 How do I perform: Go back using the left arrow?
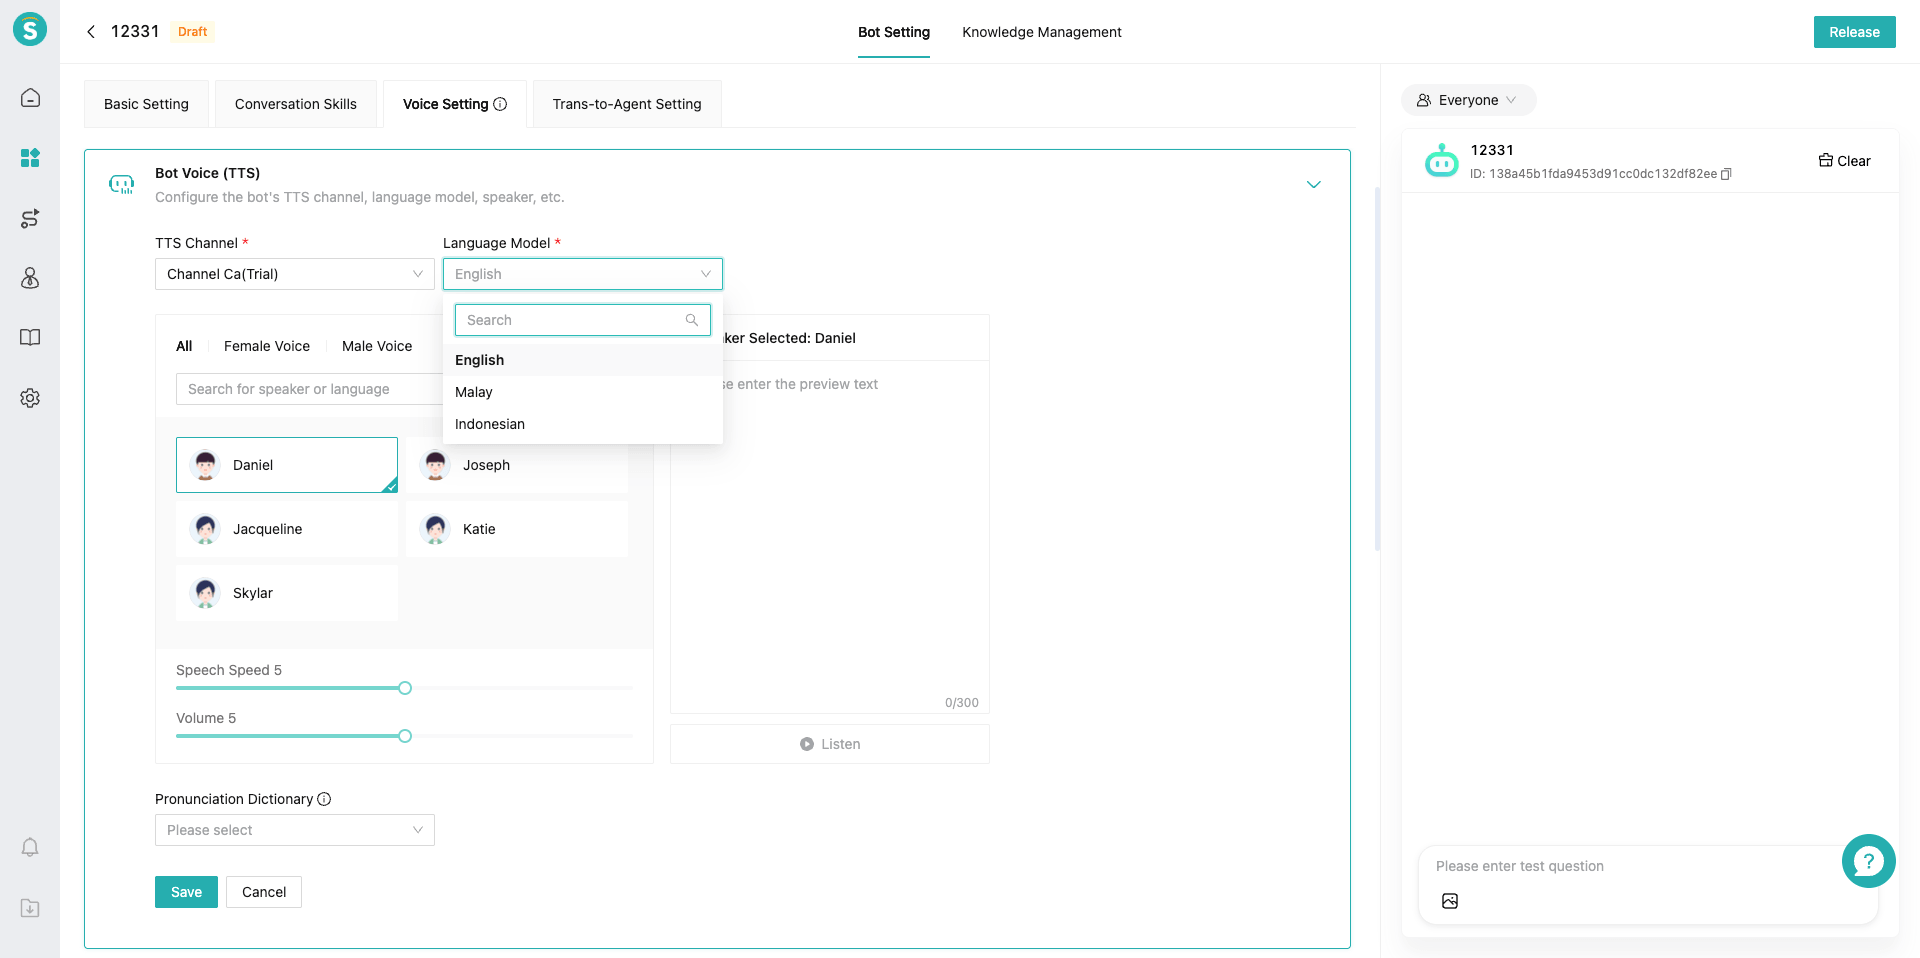point(91,32)
